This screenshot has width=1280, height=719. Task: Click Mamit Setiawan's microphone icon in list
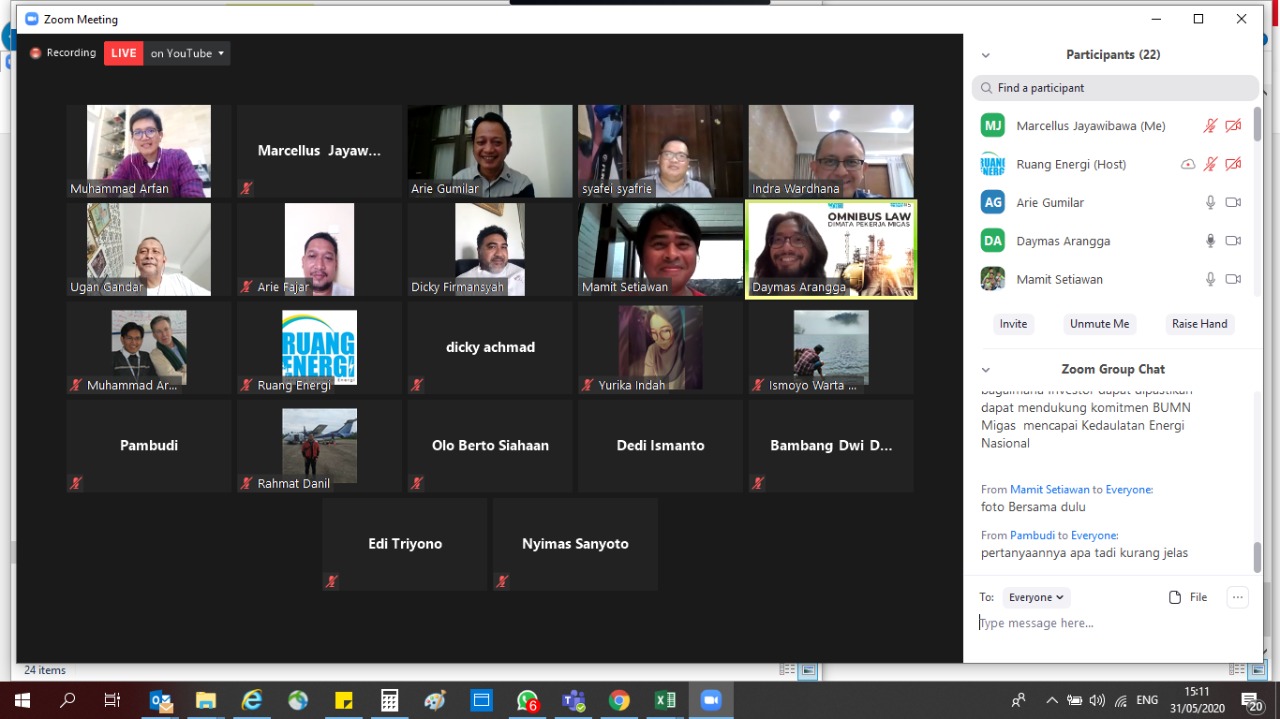pyautogui.click(x=1210, y=280)
